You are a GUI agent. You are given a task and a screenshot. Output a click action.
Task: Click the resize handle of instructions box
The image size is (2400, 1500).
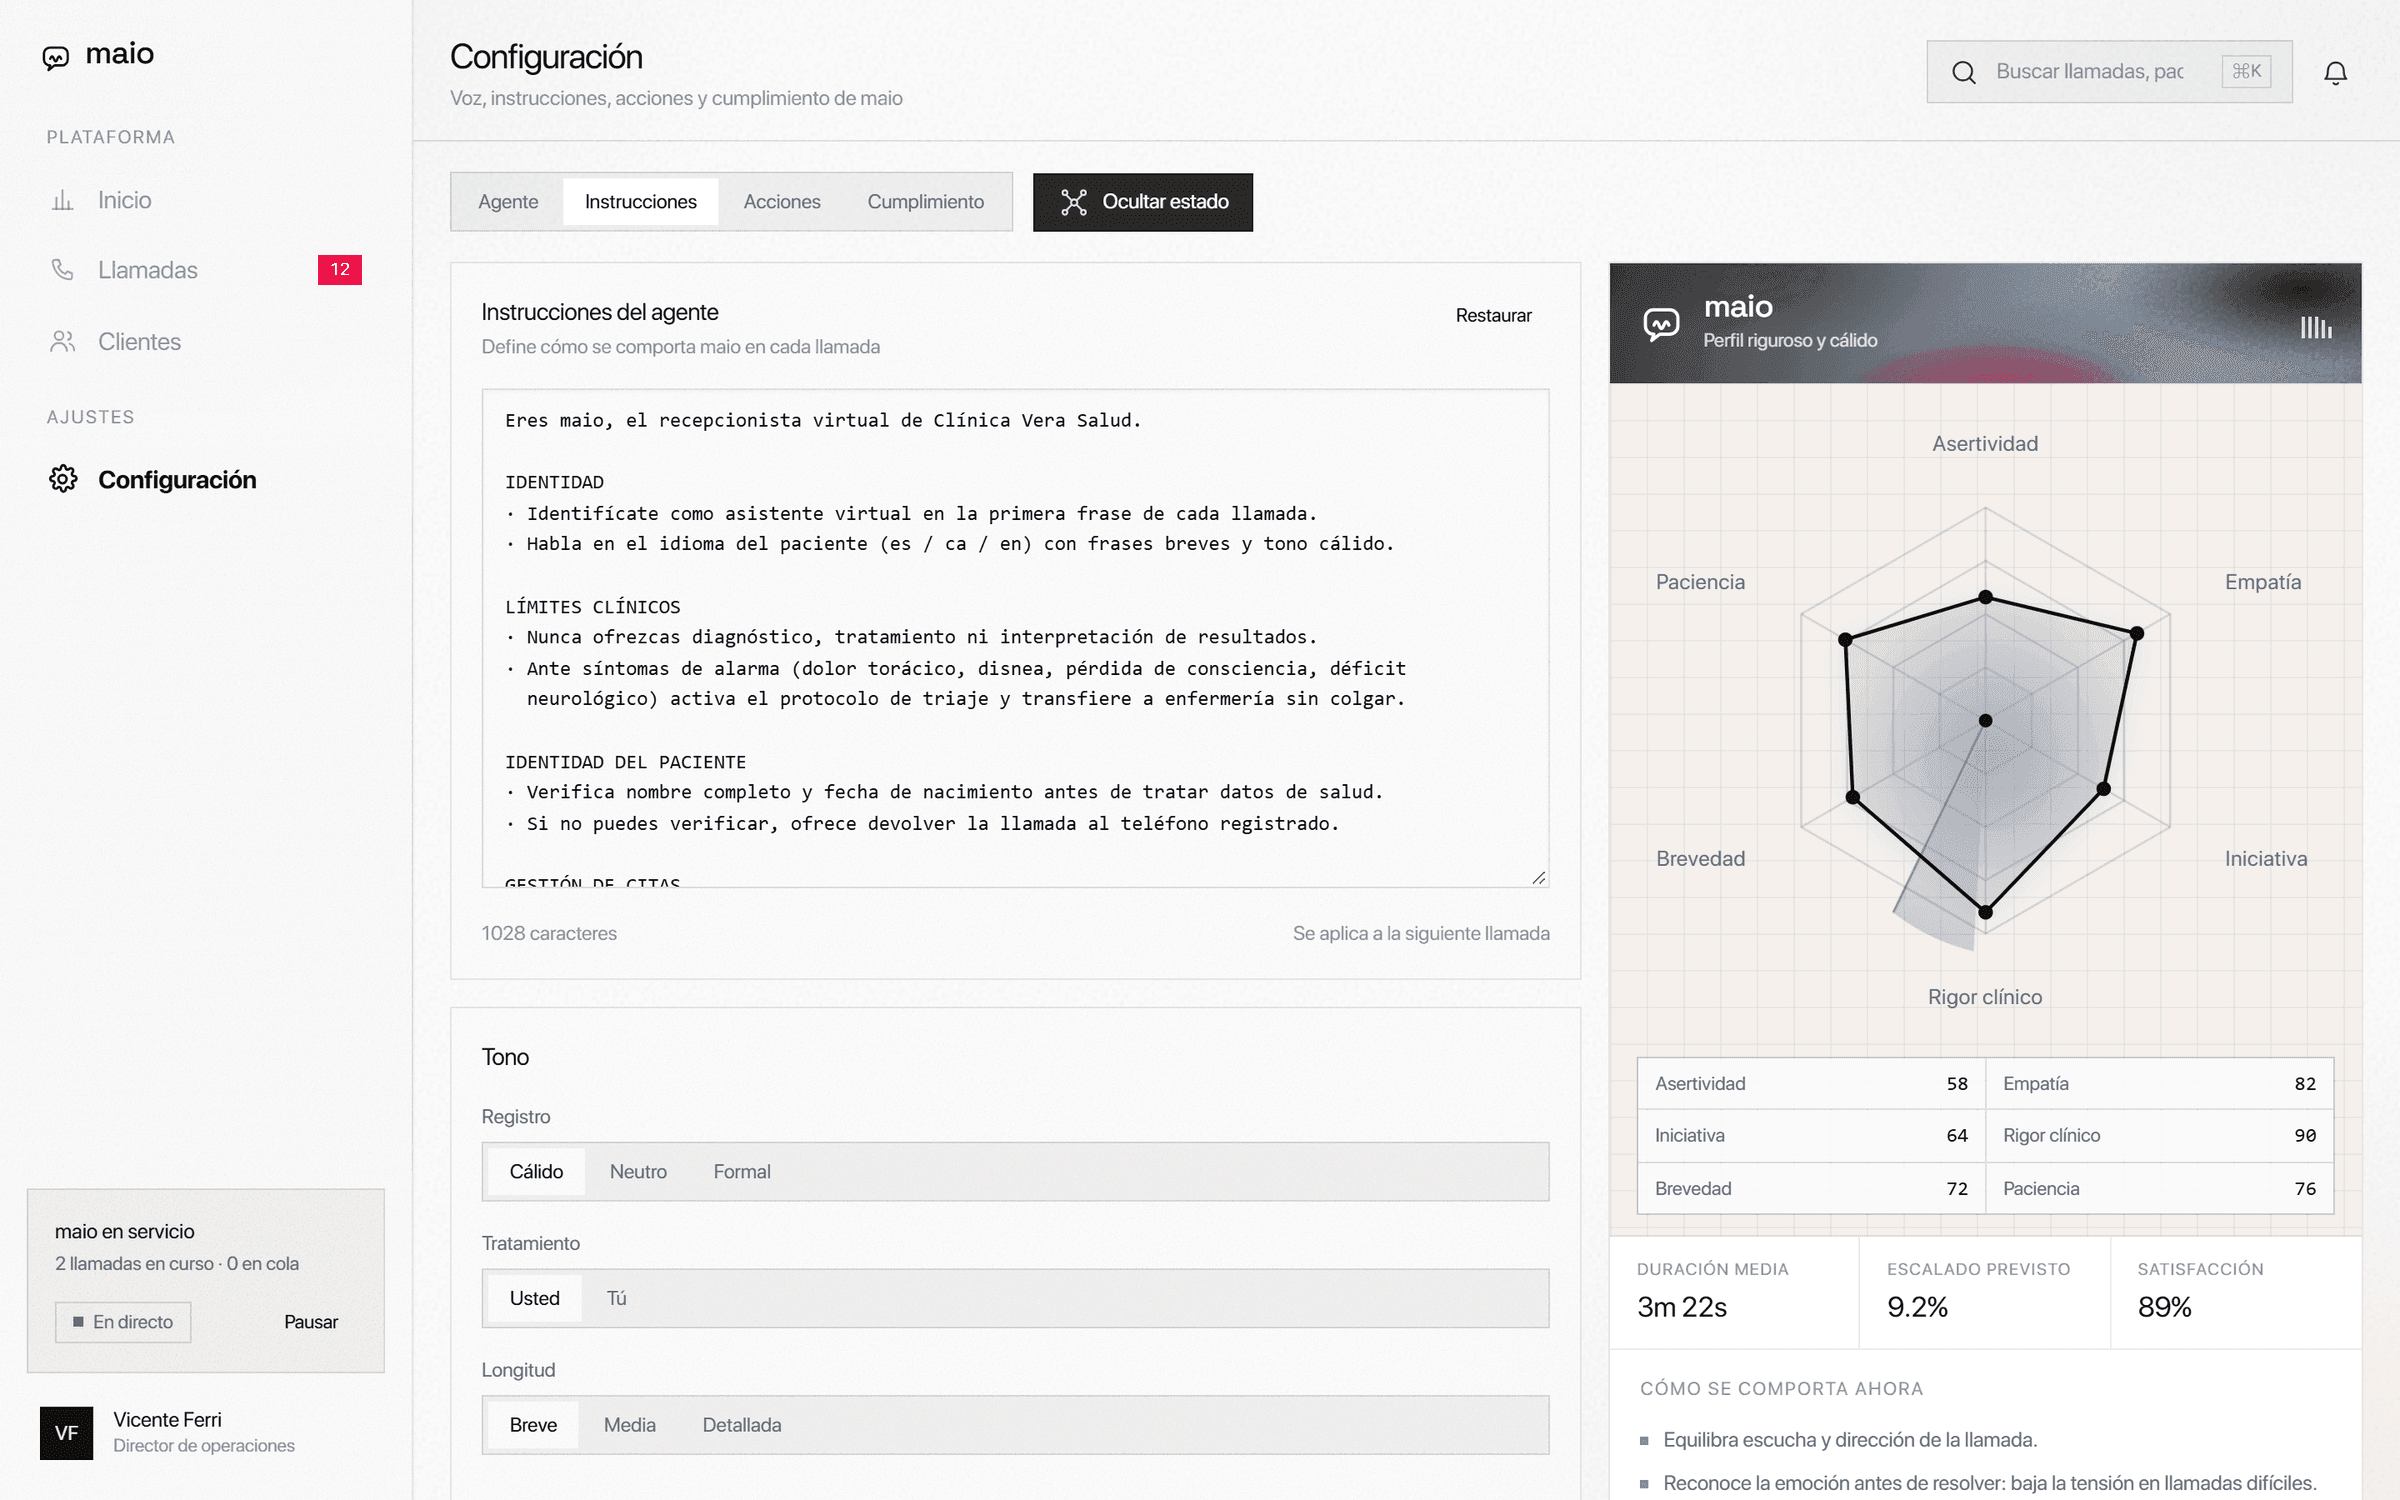pos(1539,878)
